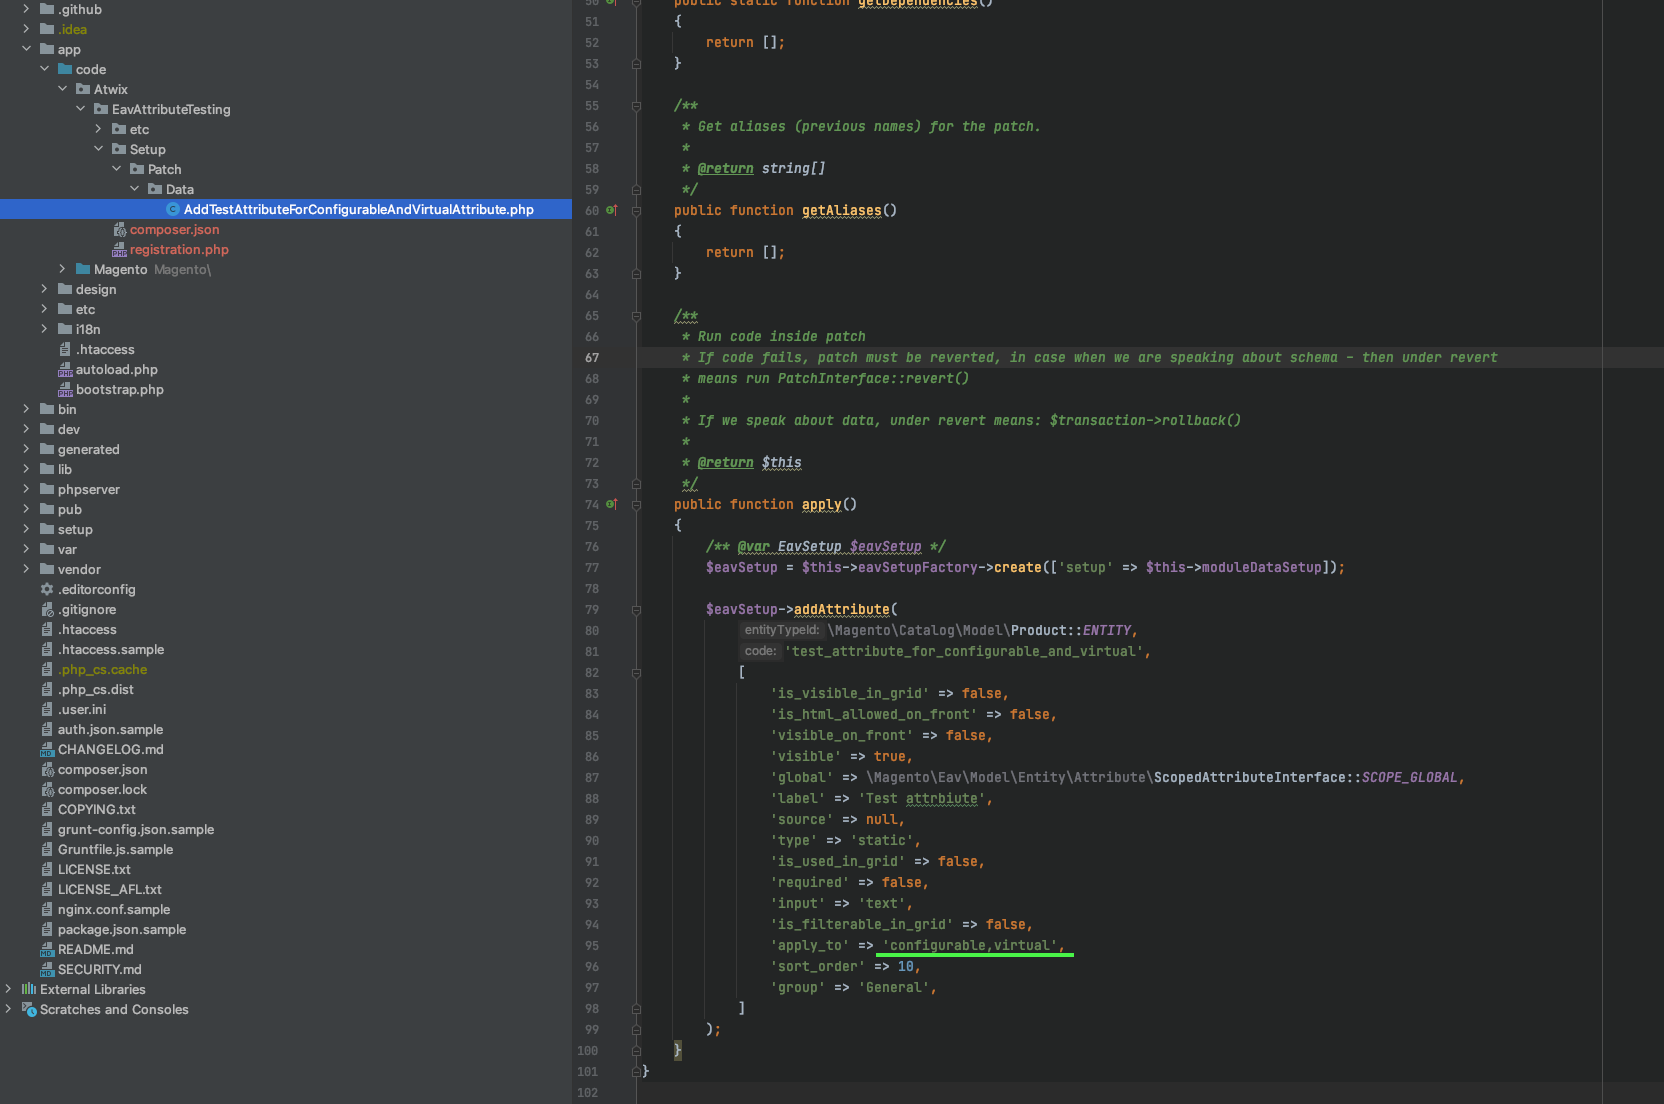Image resolution: width=1664 pixels, height=1104 pixels.
Task: Expand Scratches and Consoles node
Action: click(x=8, y=1009)
